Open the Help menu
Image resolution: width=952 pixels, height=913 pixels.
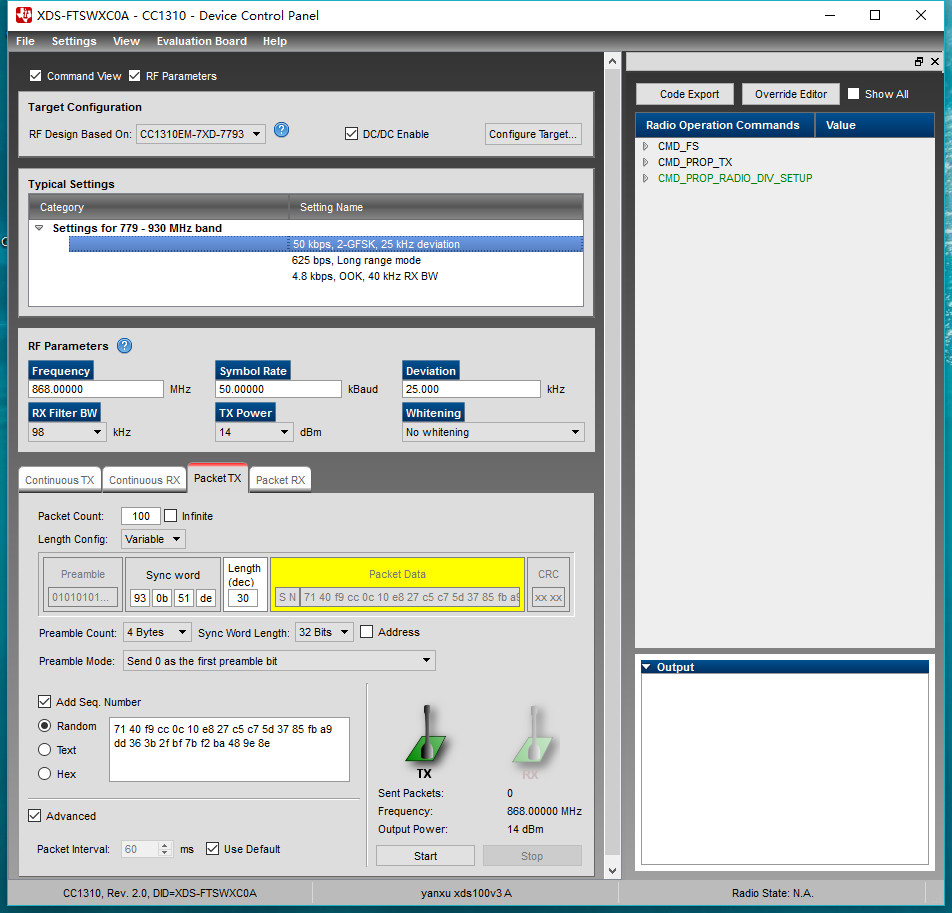point(274,41)
